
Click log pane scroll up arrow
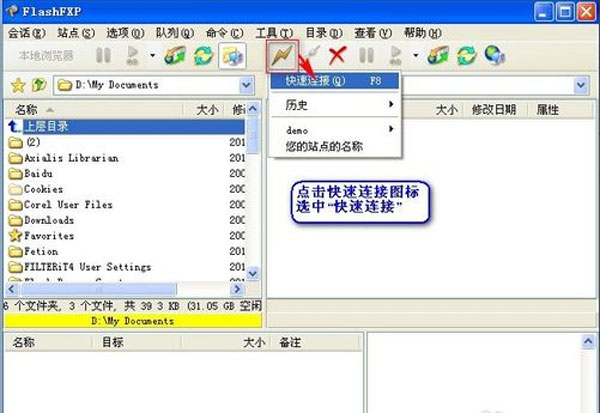coord(588,341)
